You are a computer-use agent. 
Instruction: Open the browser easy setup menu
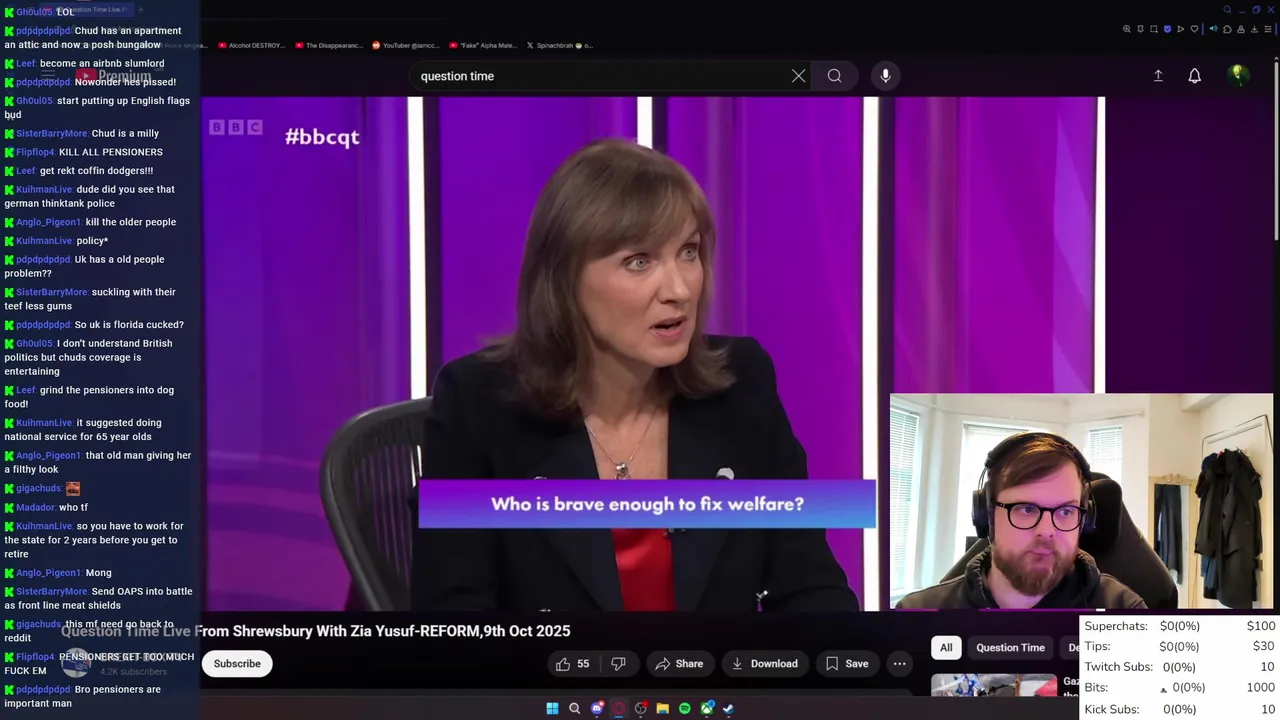coord(1268,29)
